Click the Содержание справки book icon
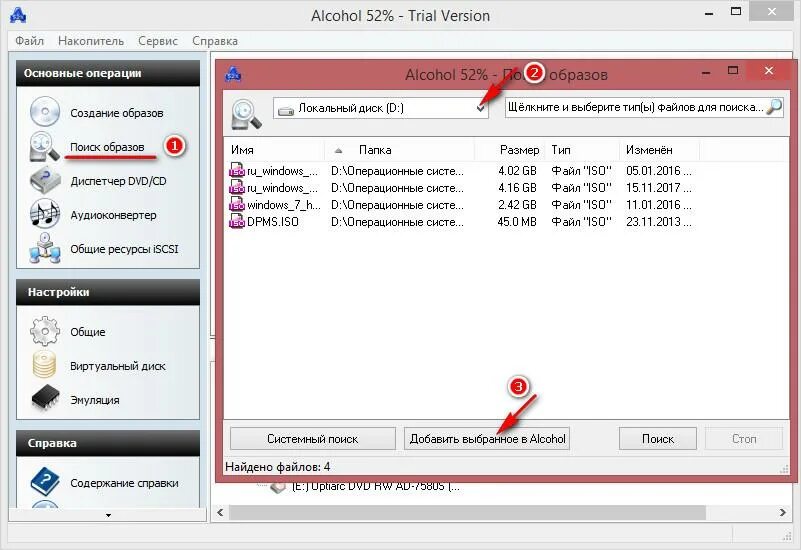 pos(45,482)
